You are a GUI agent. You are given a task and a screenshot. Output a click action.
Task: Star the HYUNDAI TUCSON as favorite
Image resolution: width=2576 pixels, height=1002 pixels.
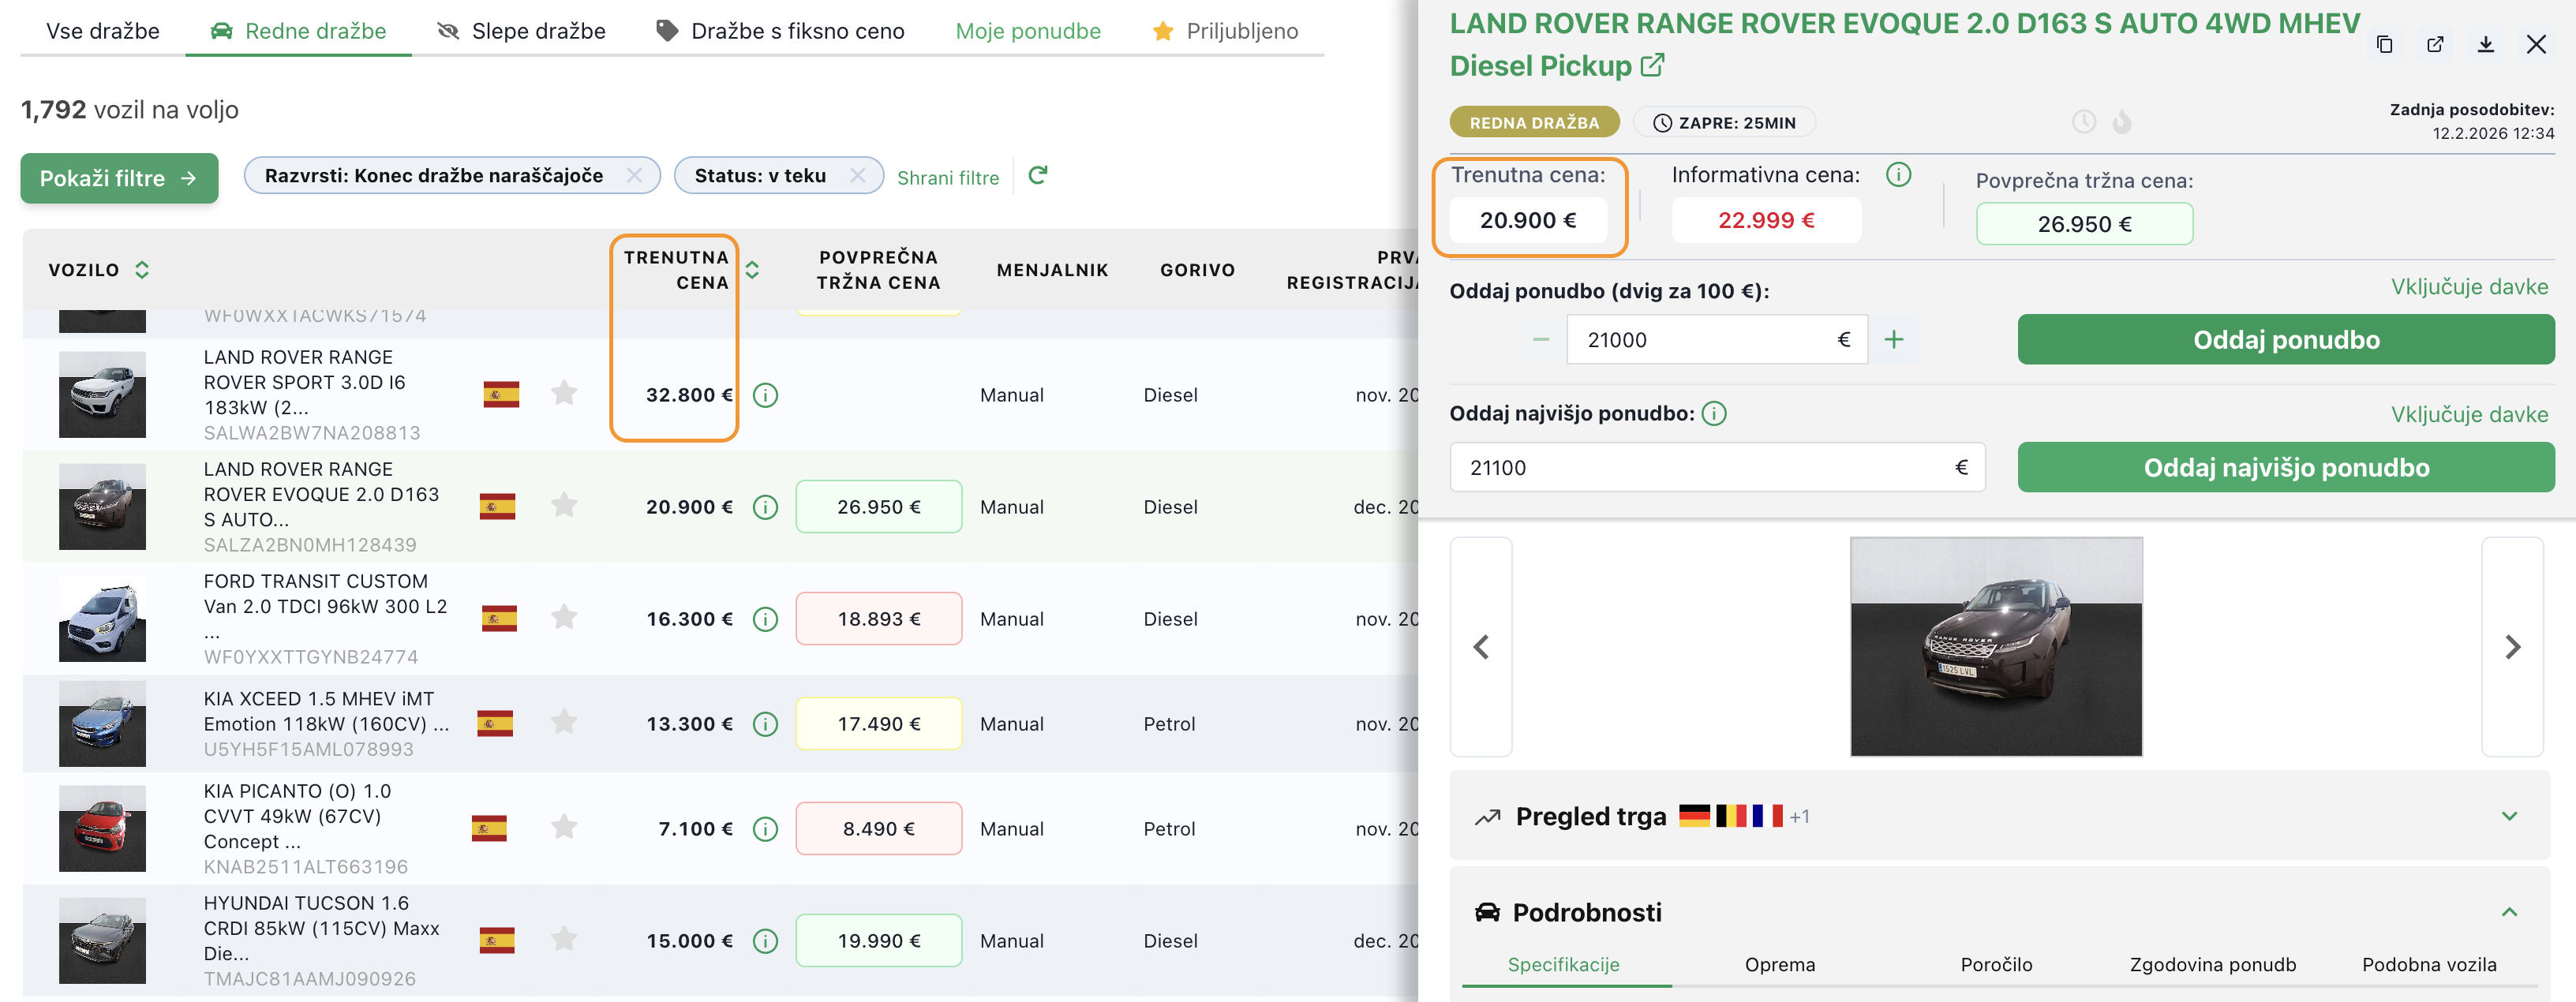point(564,939)
